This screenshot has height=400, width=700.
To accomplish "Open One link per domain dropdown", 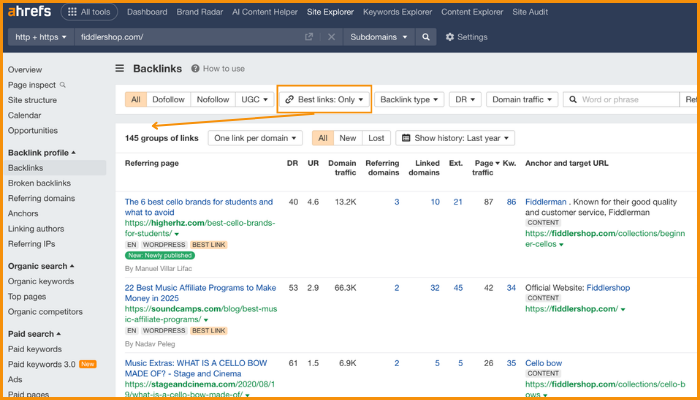I will (255, 138).
